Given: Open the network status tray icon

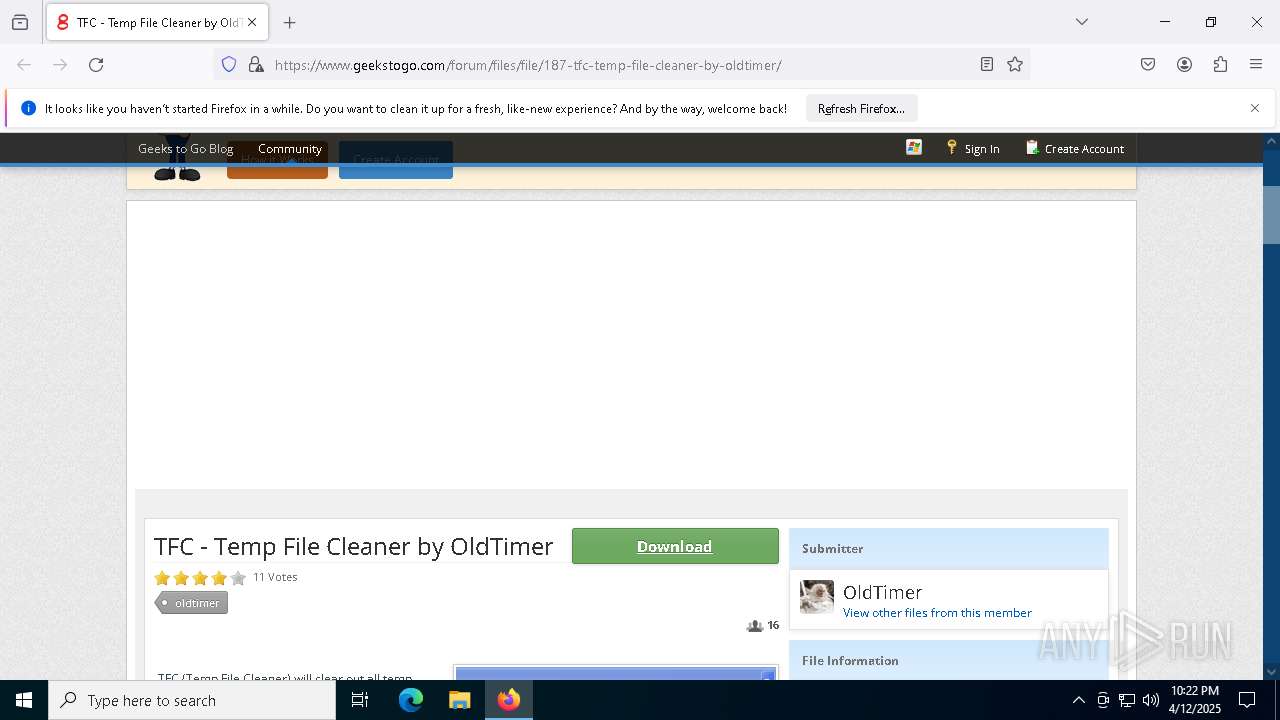Looking at the screenshot, I should [x=1127, y=700].
